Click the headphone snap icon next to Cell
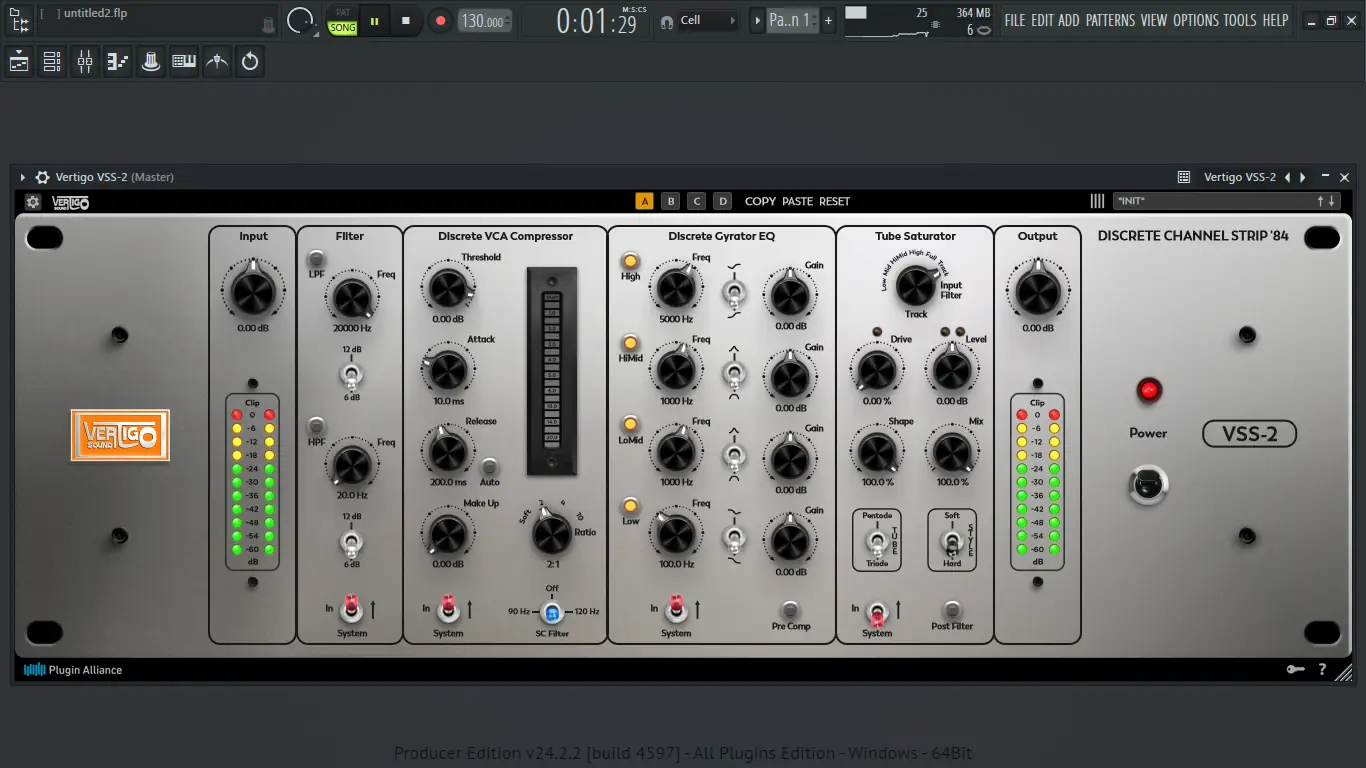The height and width of the screenshot is (768, 1366). coord(667,21)
